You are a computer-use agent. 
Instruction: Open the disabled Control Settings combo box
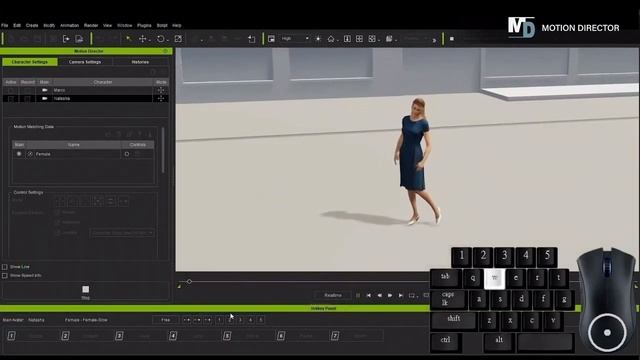(x=122, y=233)
